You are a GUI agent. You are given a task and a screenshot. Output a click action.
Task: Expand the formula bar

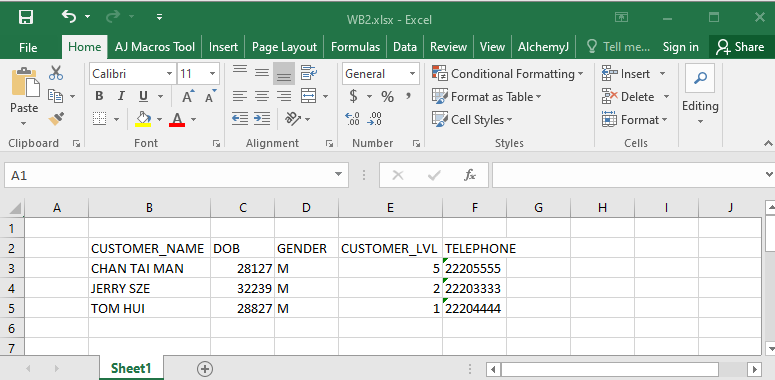(x=769, y=174)
